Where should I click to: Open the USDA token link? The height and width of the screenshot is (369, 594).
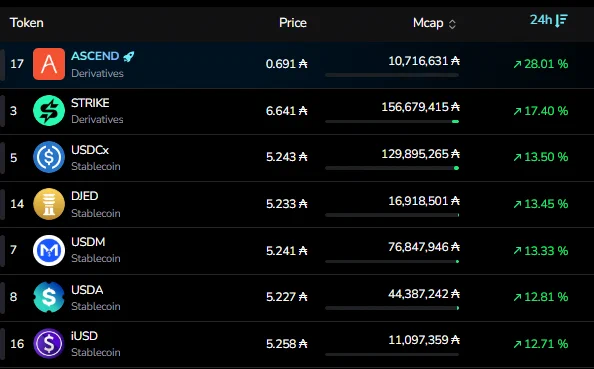pyautogui.click(x=87, y=290)
